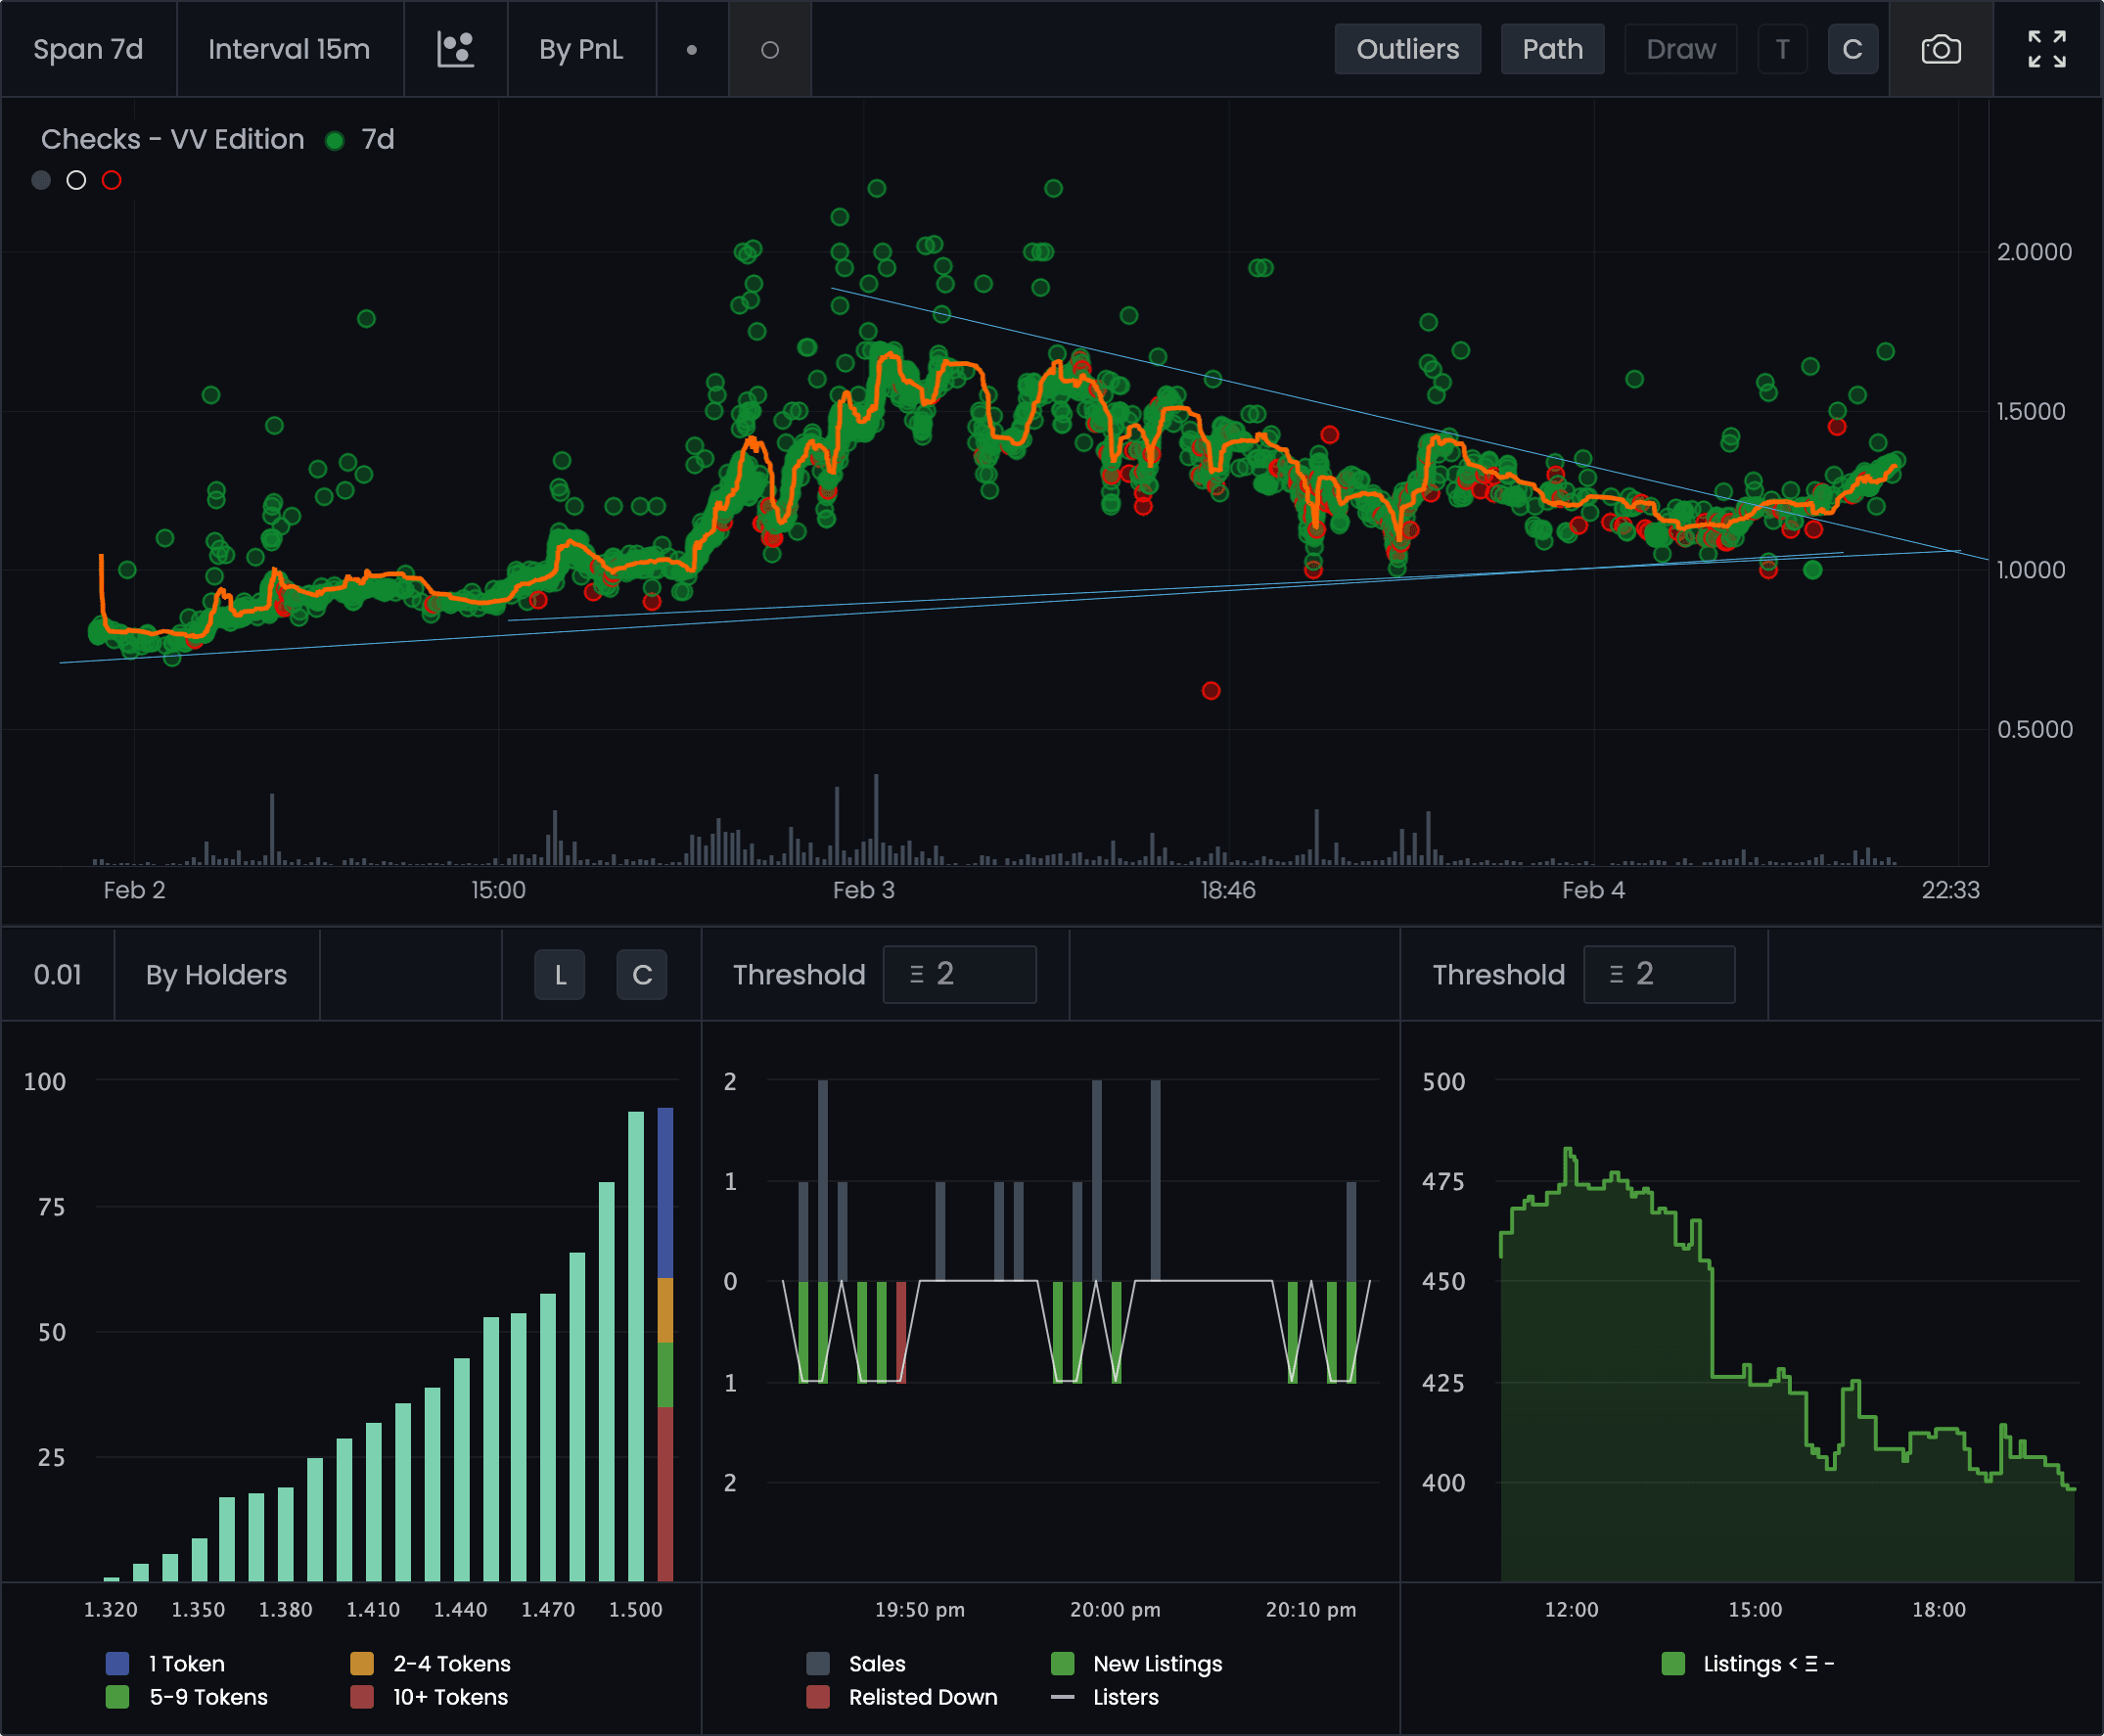2104x1736 pixels.
Task: Click the 10+ Tokens red legend swatch
Action: click(x=362, y=1697)
